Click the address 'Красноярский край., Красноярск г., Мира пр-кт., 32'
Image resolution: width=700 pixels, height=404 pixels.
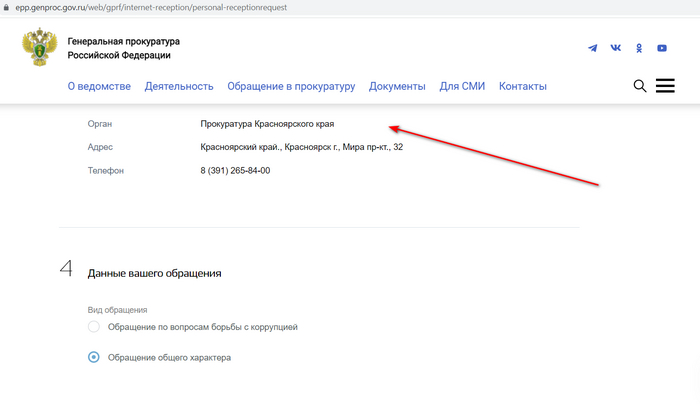click(301, 147)
